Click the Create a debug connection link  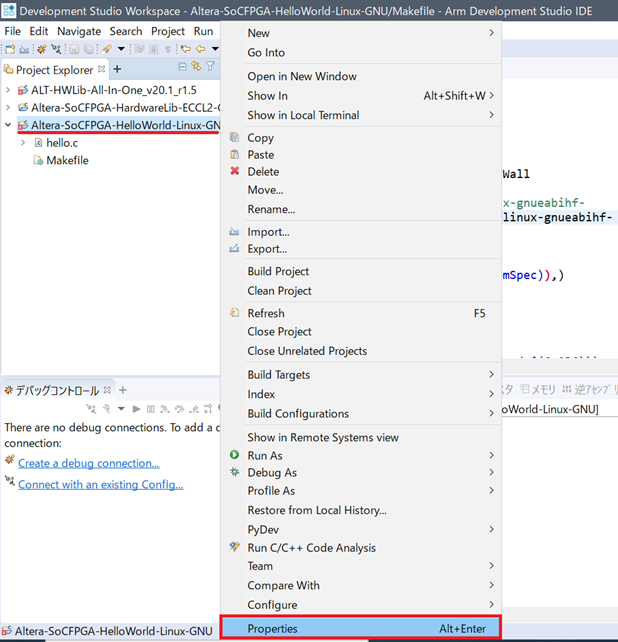point(88,463)
